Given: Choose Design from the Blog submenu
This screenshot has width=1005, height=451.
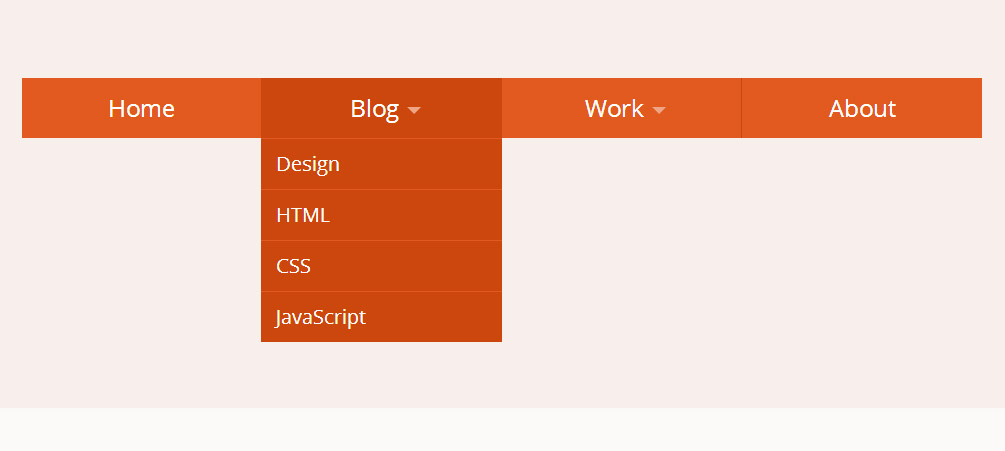Looking at the screenshot, I should click(381, 164).
